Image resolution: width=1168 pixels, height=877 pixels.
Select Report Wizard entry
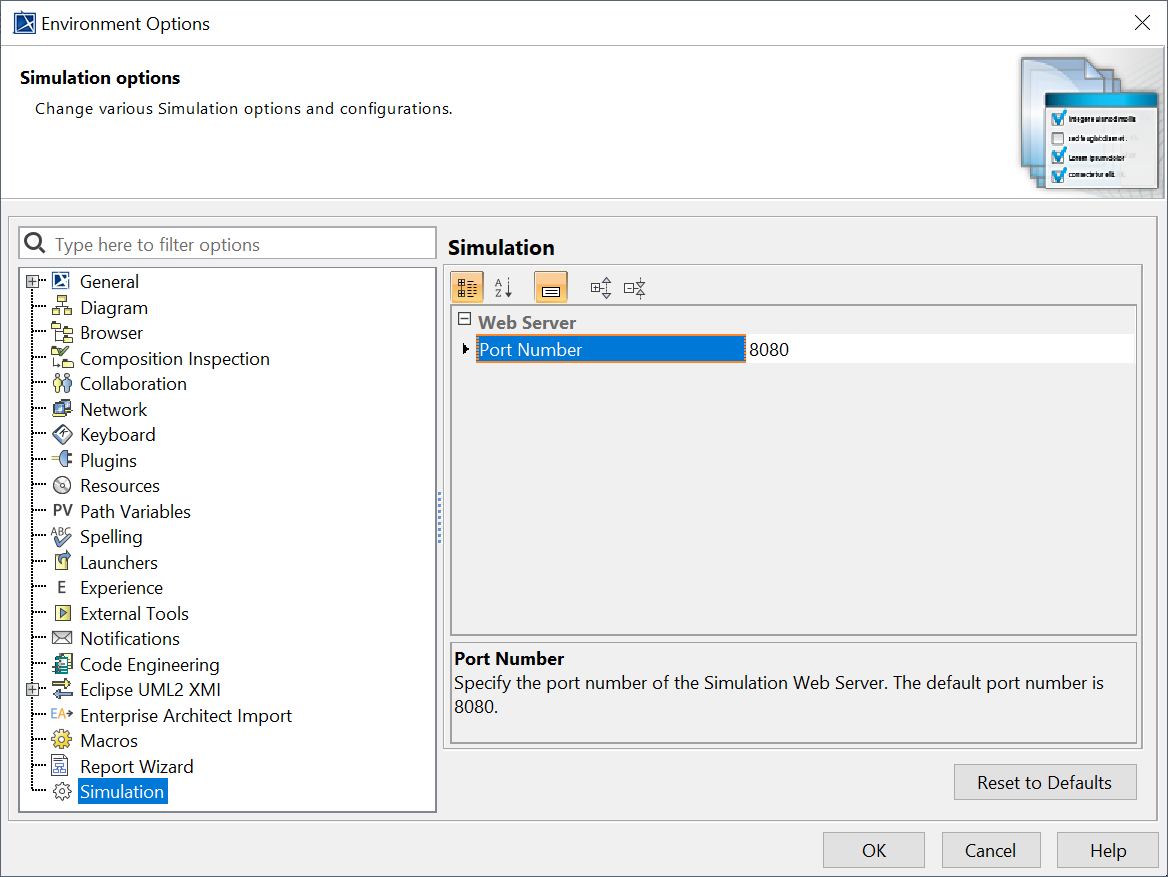click(136, 766)
